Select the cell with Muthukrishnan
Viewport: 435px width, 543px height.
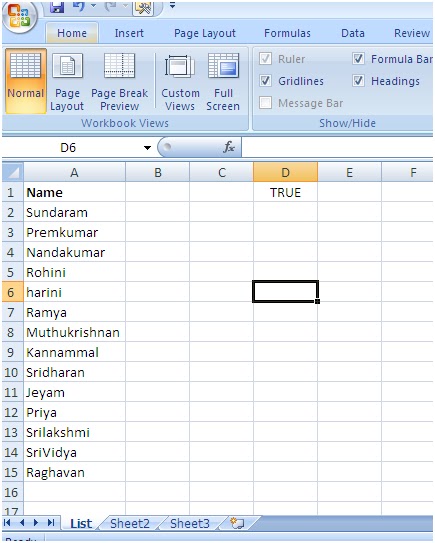coord(74,332)
